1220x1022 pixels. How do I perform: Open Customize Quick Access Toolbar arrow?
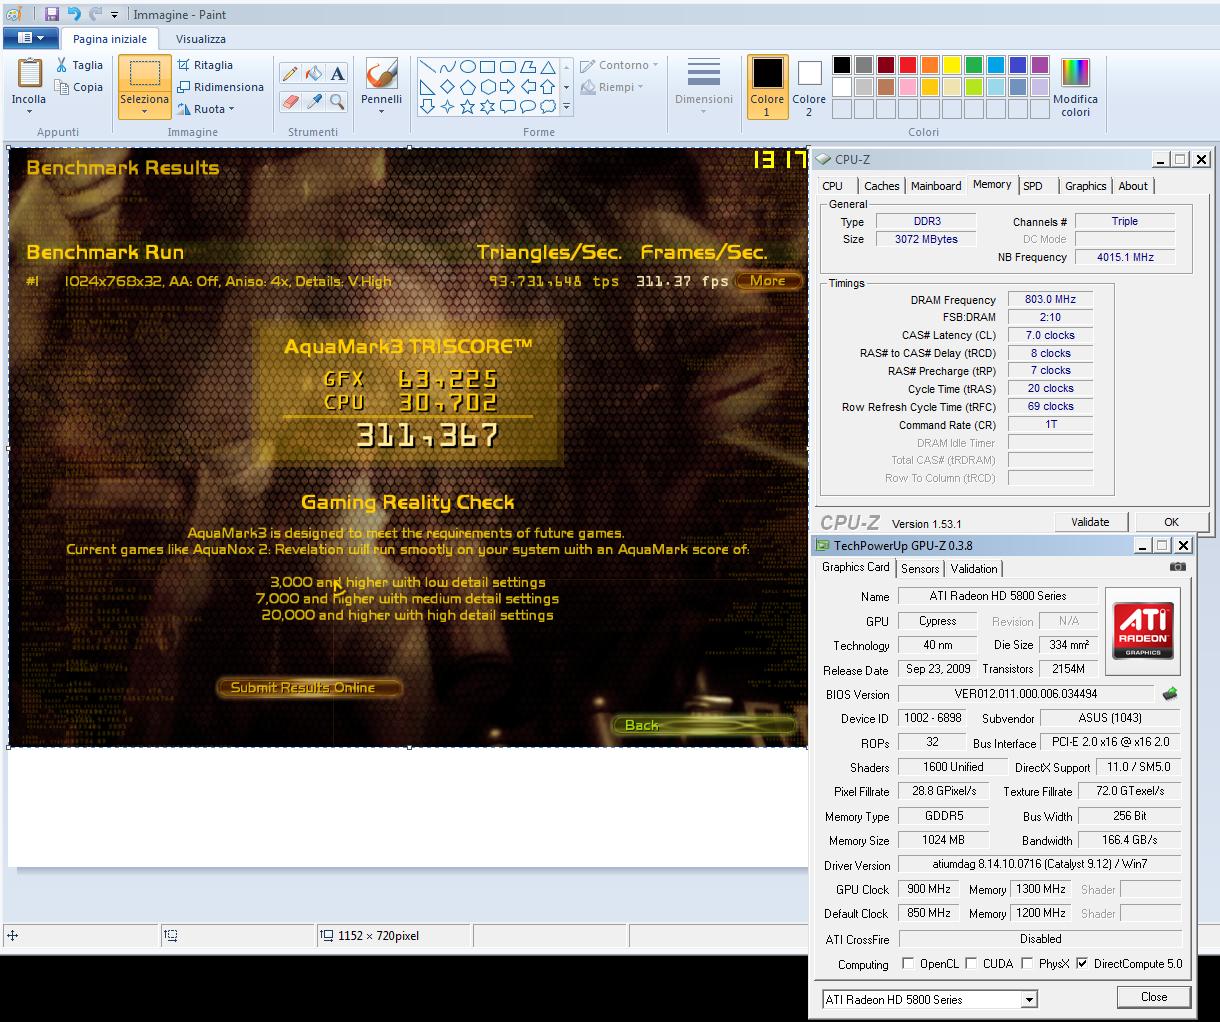coord(114,14)
